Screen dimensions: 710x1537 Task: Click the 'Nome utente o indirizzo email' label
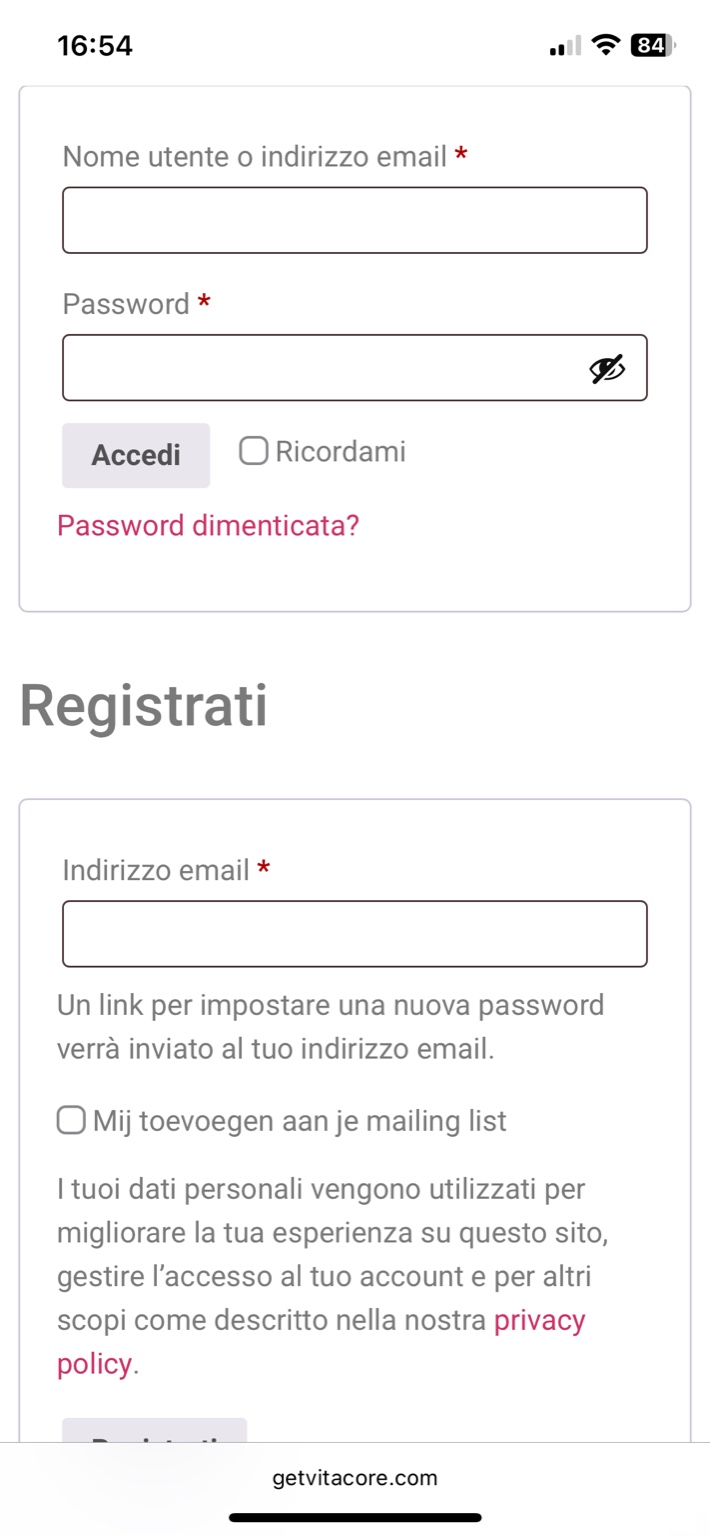(x=254, y=157)
